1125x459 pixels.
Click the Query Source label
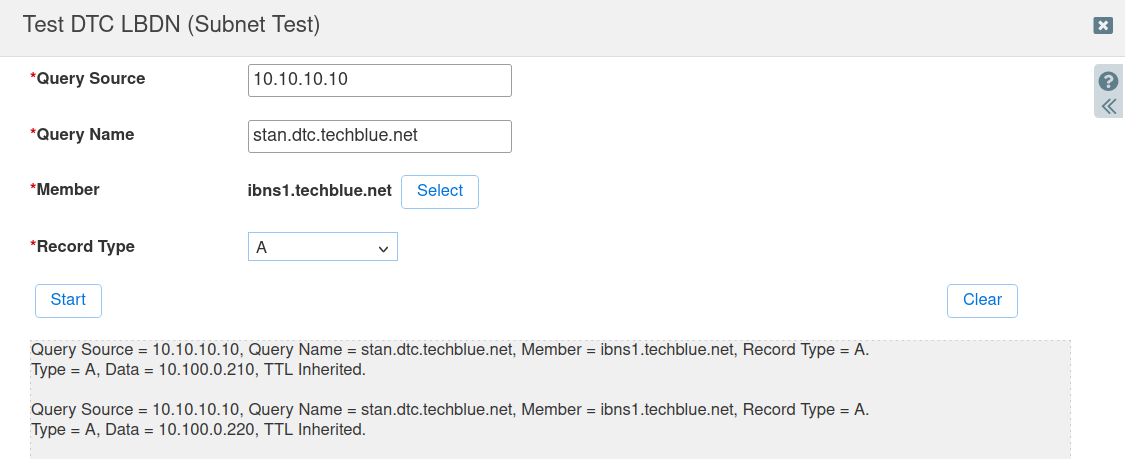coord(90,79)
